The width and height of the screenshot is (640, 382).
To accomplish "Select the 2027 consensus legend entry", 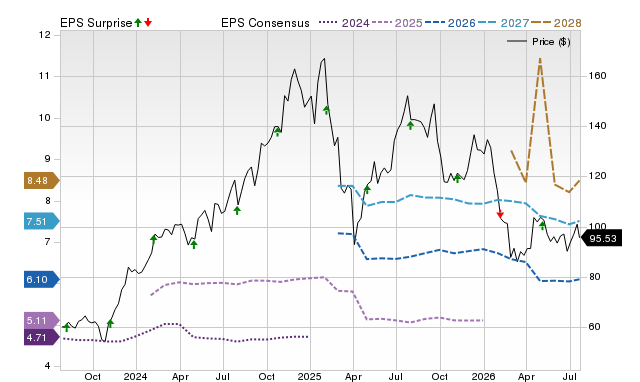I will pos(503,23).
